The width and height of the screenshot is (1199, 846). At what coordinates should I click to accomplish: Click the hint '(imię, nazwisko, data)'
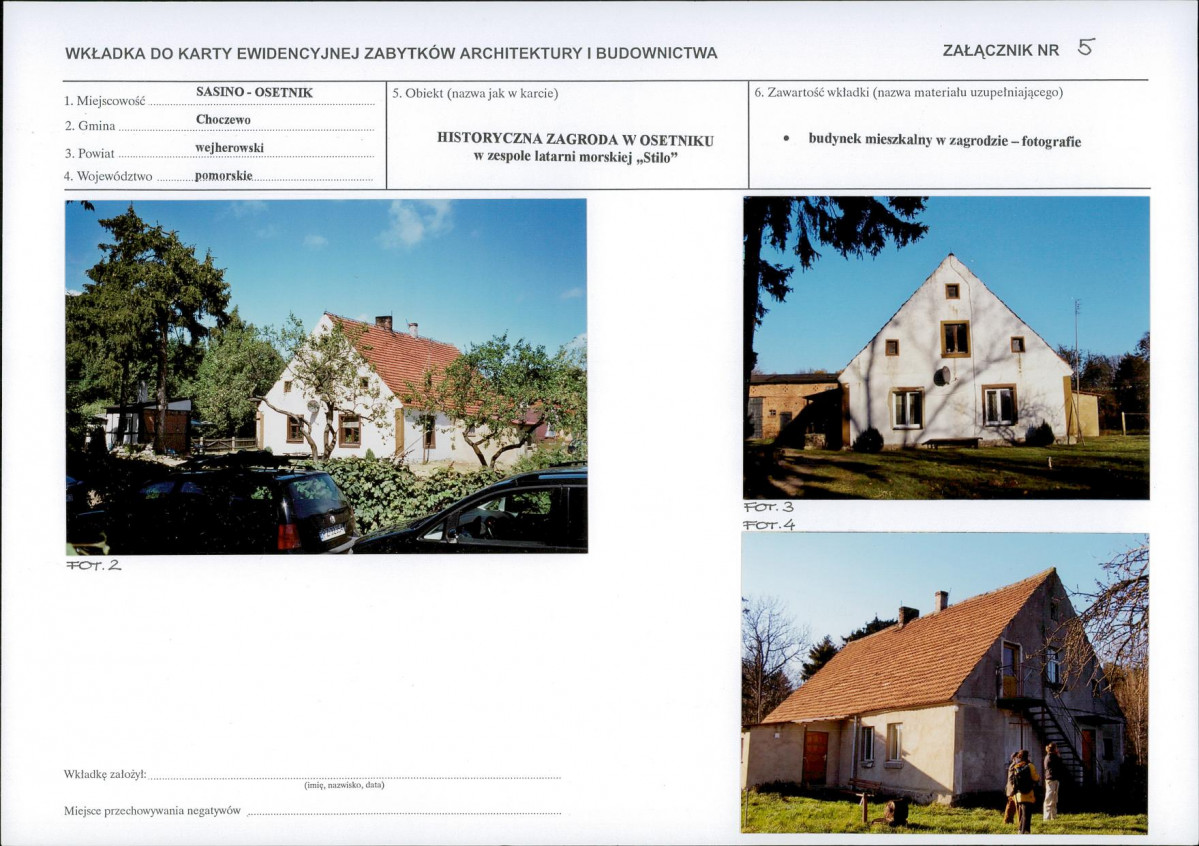tap(344, 785)
